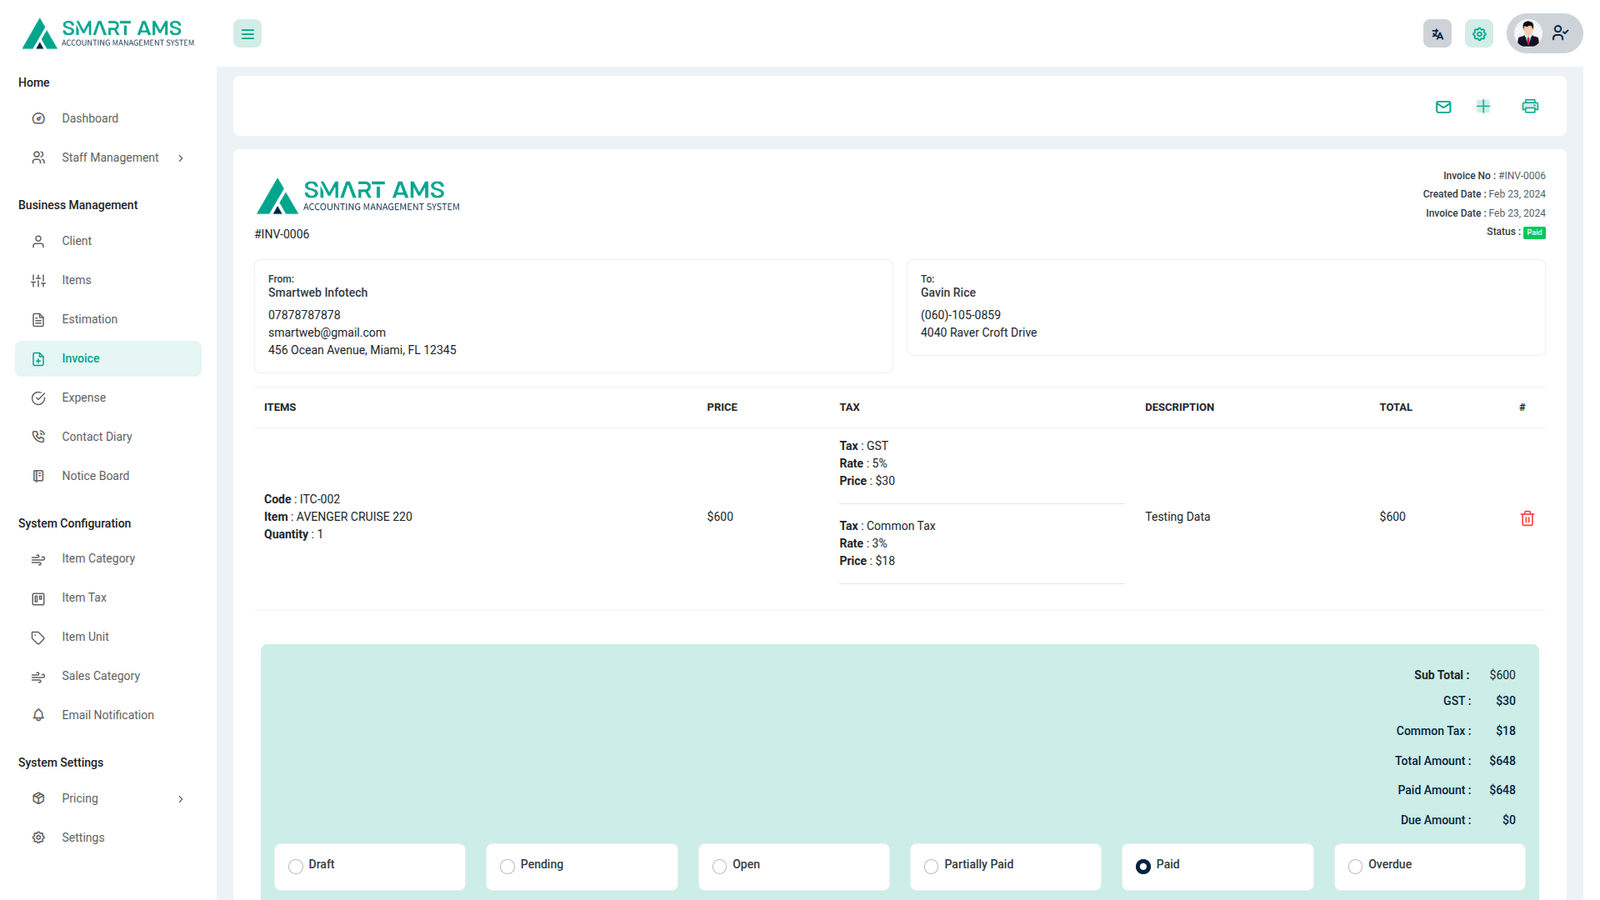Open Item Tax in System Configuration
Screen dimensions: 1600x900
pyautogui.click(x=84, y=598)
